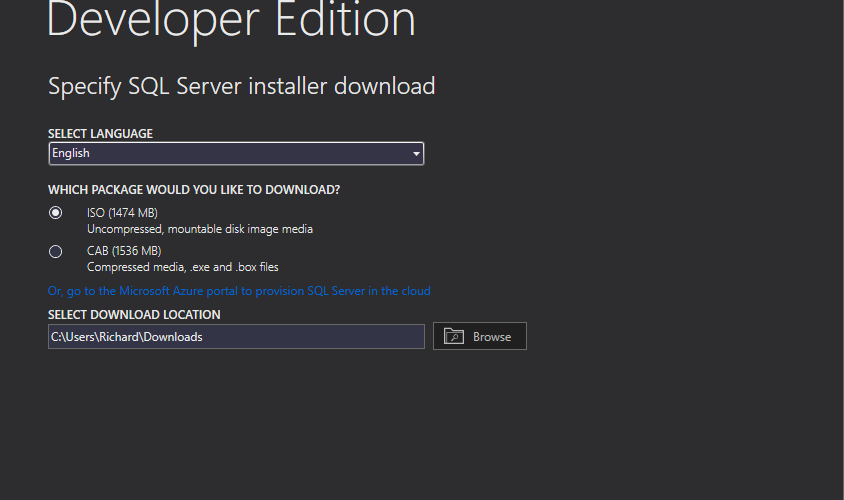The image size is (844, 500).
Task: Select the CAB (1536 MB) radio button
Action: click(56, 251)
